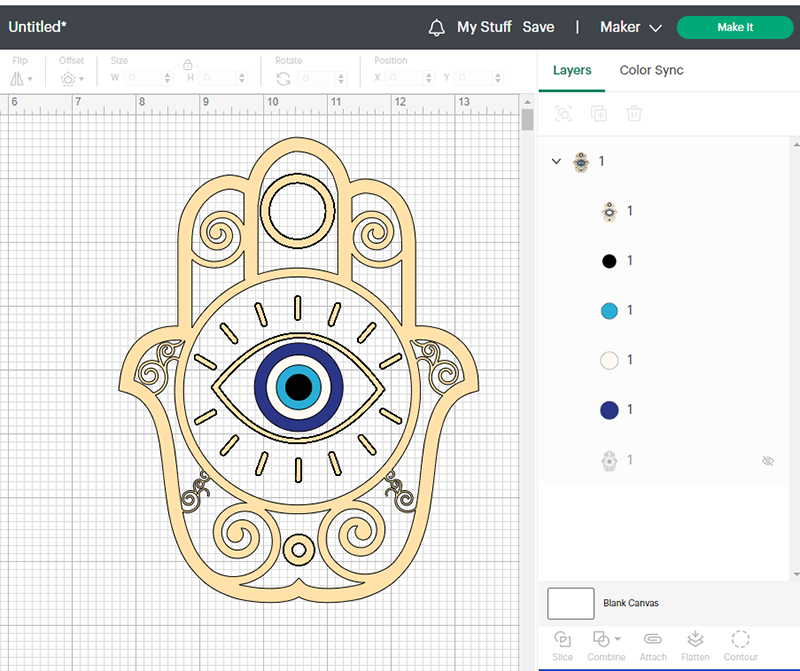Screen dimensions: 800x671
Task: Open the Maker machine dropdown
Action: coord(631,27)
